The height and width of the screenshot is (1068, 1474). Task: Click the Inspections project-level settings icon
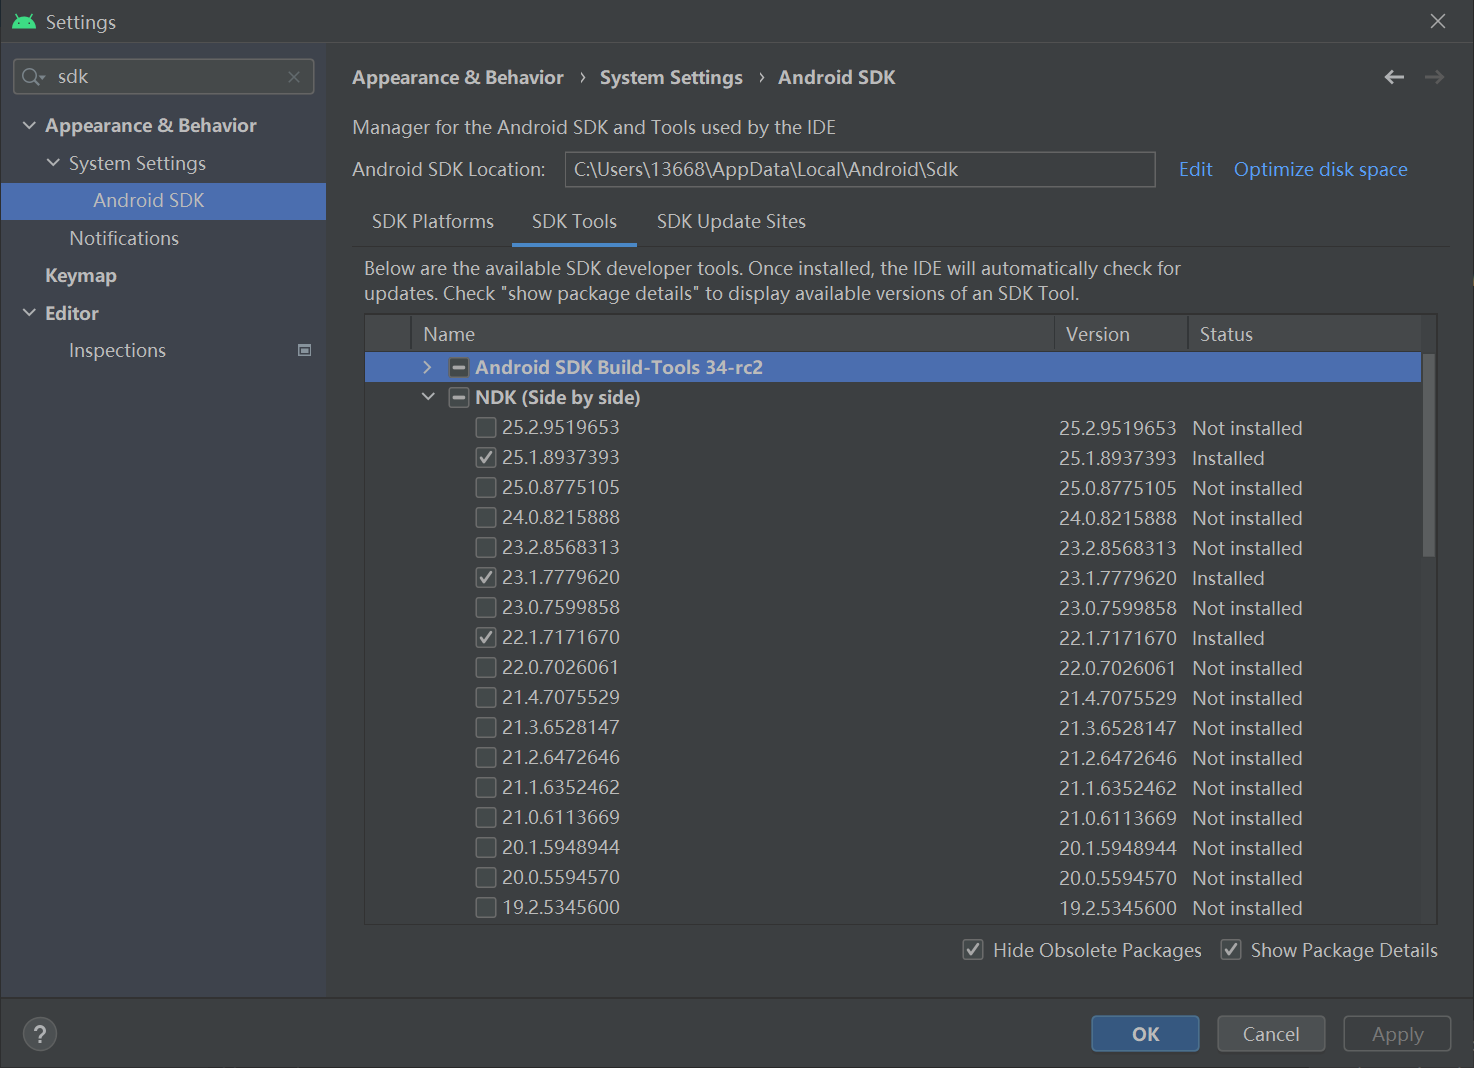[305, 350]
